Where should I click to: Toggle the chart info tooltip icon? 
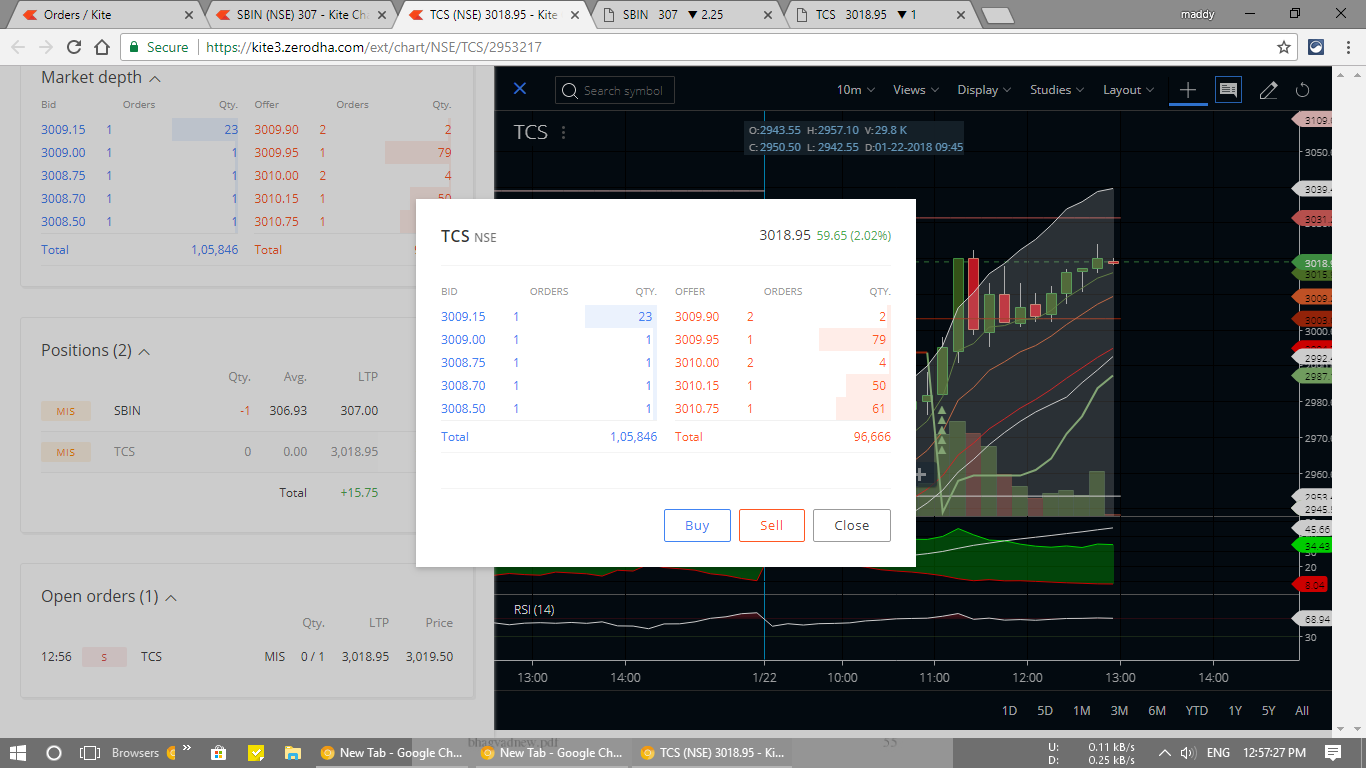(1228, 90)
